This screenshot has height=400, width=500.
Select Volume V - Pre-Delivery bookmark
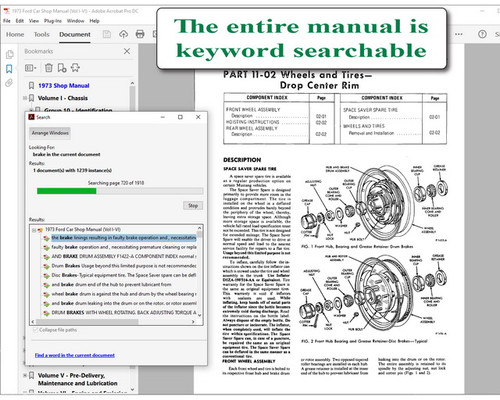77,379
